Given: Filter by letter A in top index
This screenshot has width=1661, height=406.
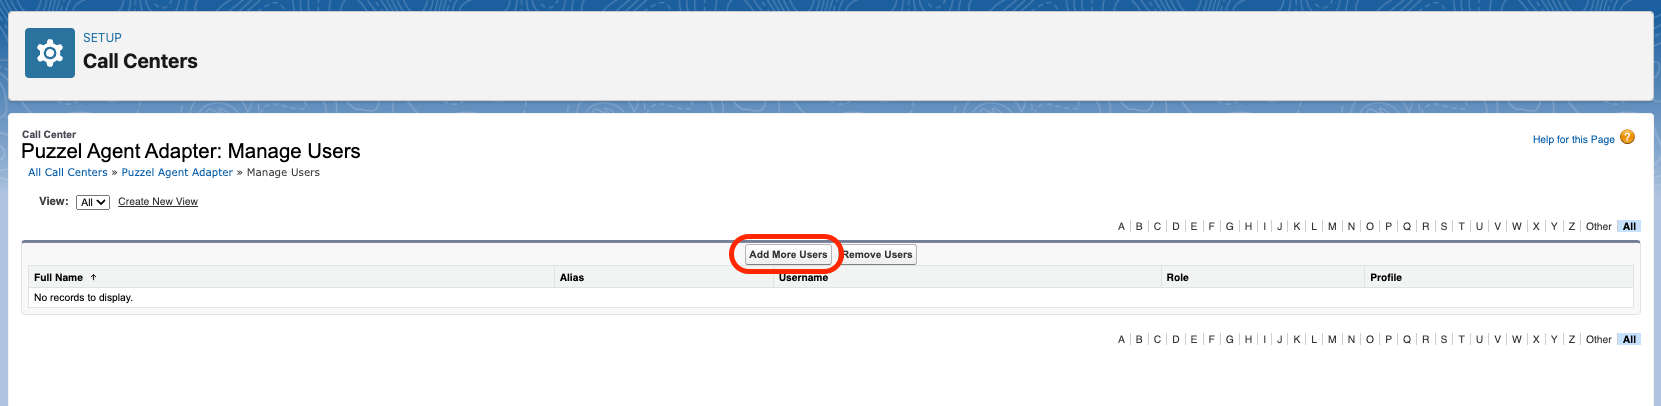Looking at the screenshot, I should pos(1121,227).
